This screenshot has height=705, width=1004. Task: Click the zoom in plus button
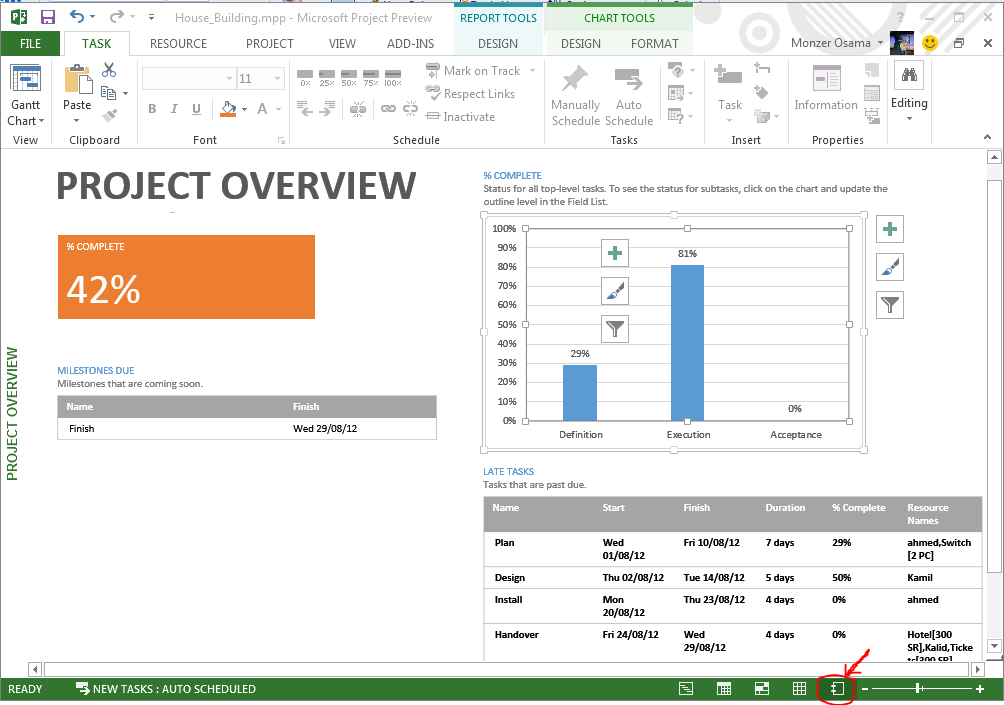click(980, 689)
